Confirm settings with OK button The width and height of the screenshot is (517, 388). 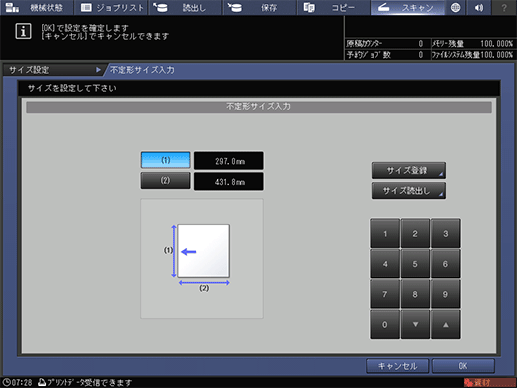[x=463, y=366]
